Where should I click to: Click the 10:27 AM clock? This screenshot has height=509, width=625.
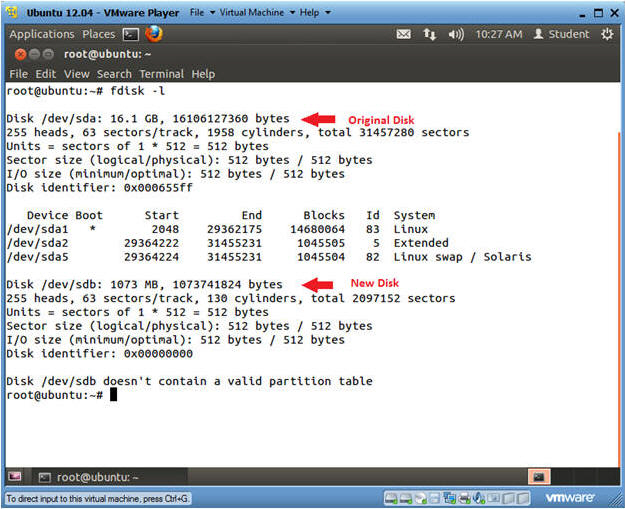tap(499, 34)
